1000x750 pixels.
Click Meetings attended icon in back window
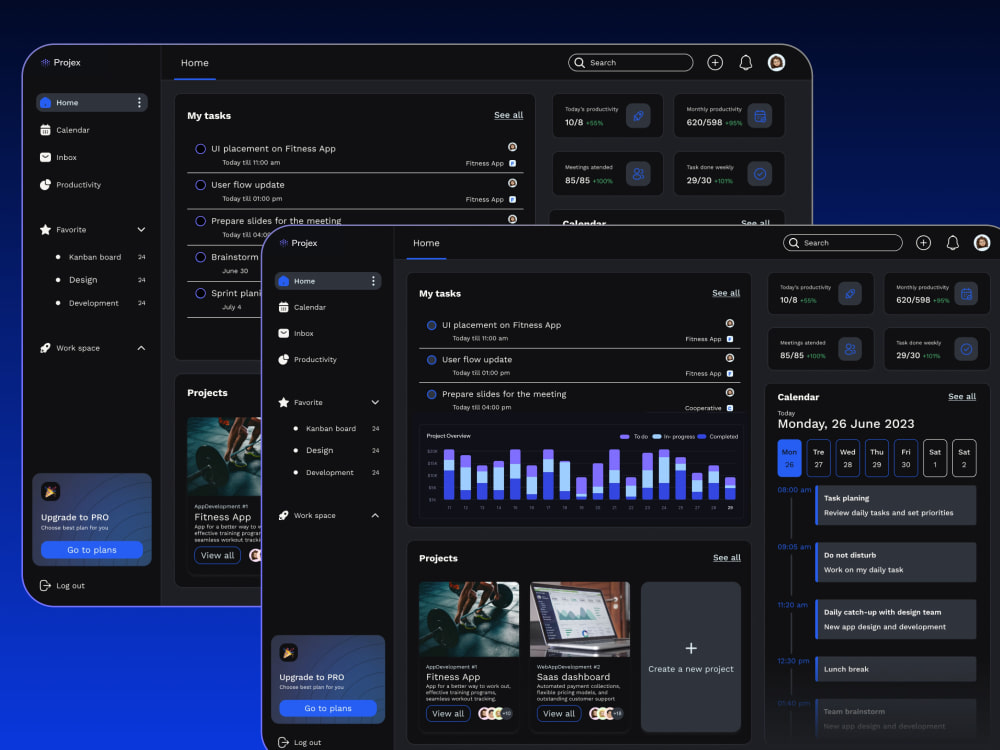click(x=638, y=173)
